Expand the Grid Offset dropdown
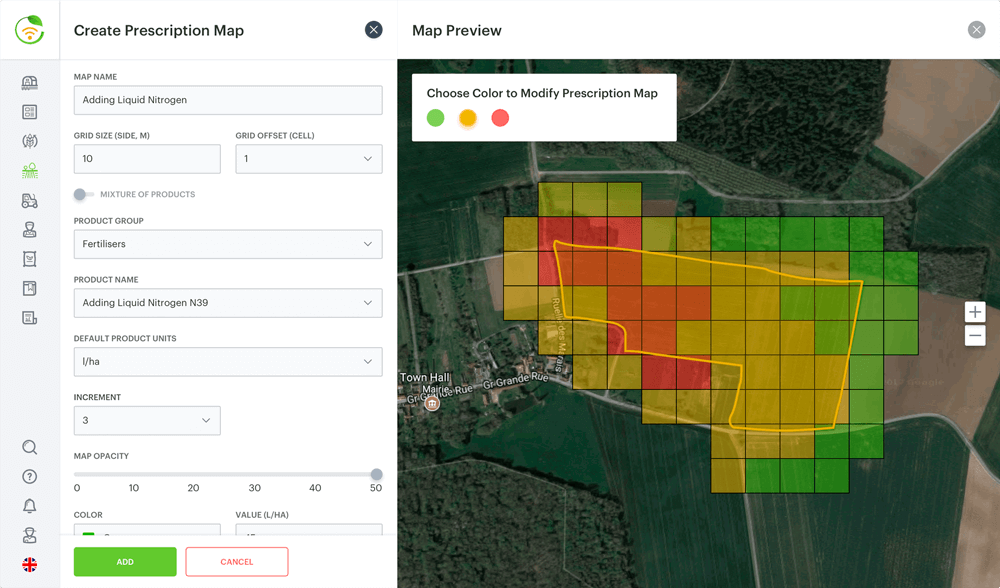This screenshot has height=588, width=1000. click(x=308, y=159)
